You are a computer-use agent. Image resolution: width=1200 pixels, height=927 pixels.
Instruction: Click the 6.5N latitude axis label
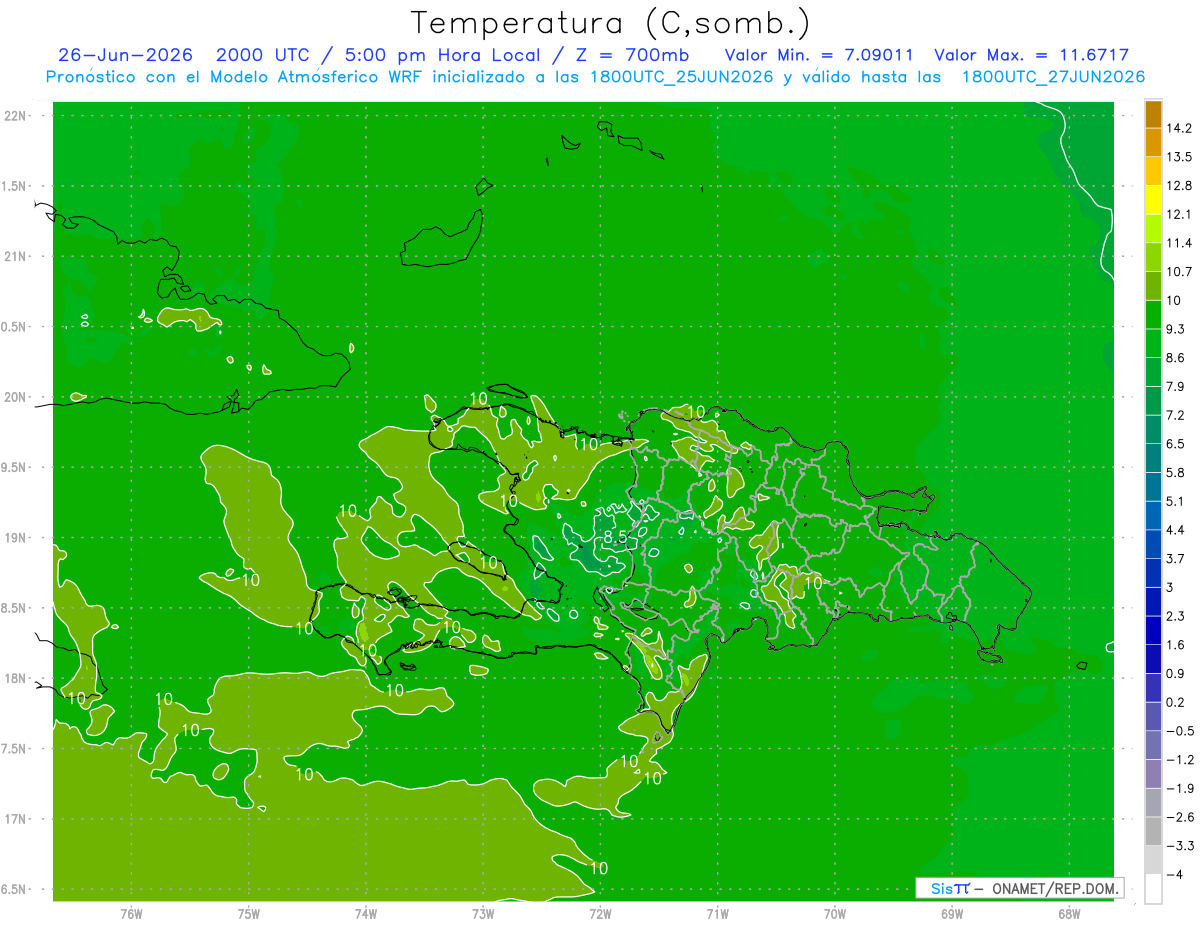pos(15,889)
